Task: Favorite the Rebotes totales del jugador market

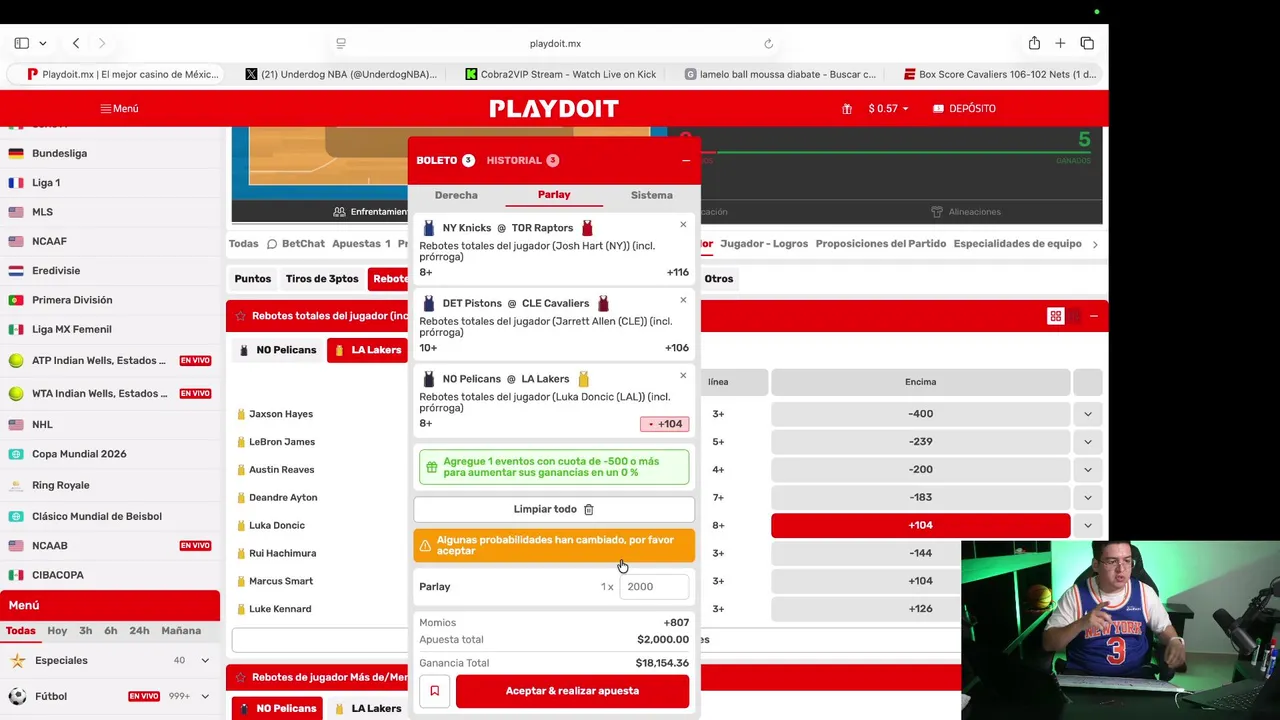Action: pos(240,316)
